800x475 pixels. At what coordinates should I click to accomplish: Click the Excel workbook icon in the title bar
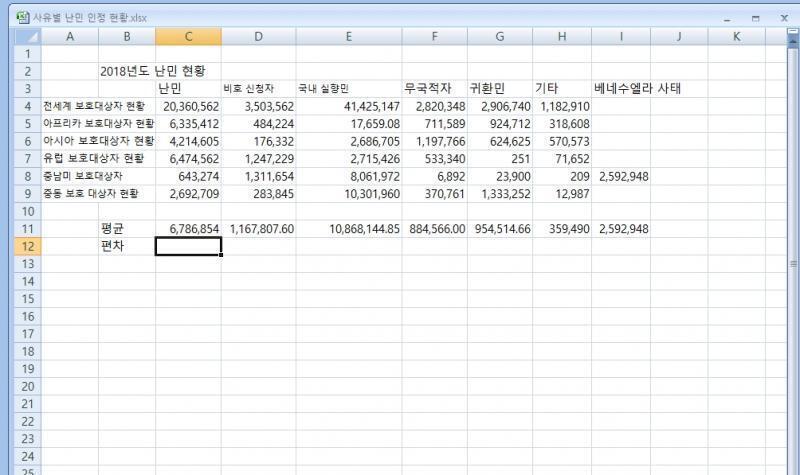pos(23,18)
